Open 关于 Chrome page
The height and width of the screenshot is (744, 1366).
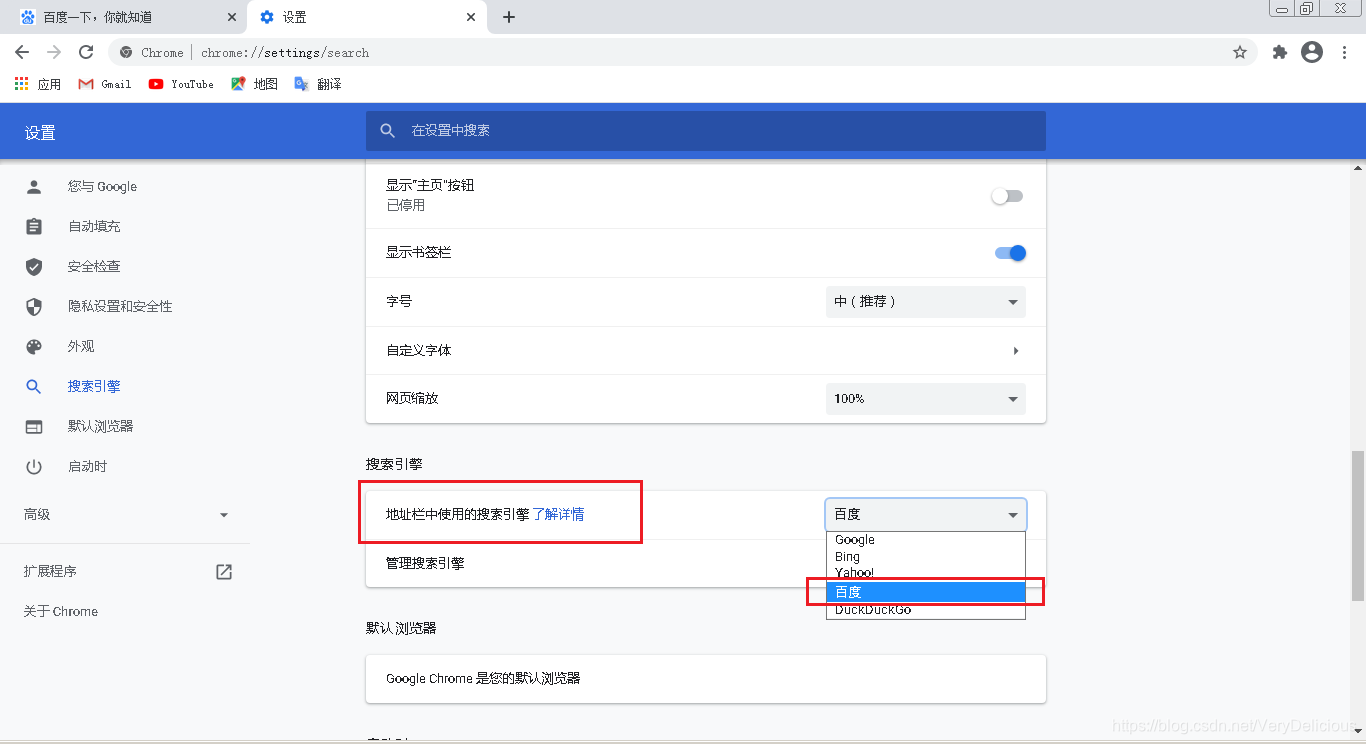coord(61,611)
